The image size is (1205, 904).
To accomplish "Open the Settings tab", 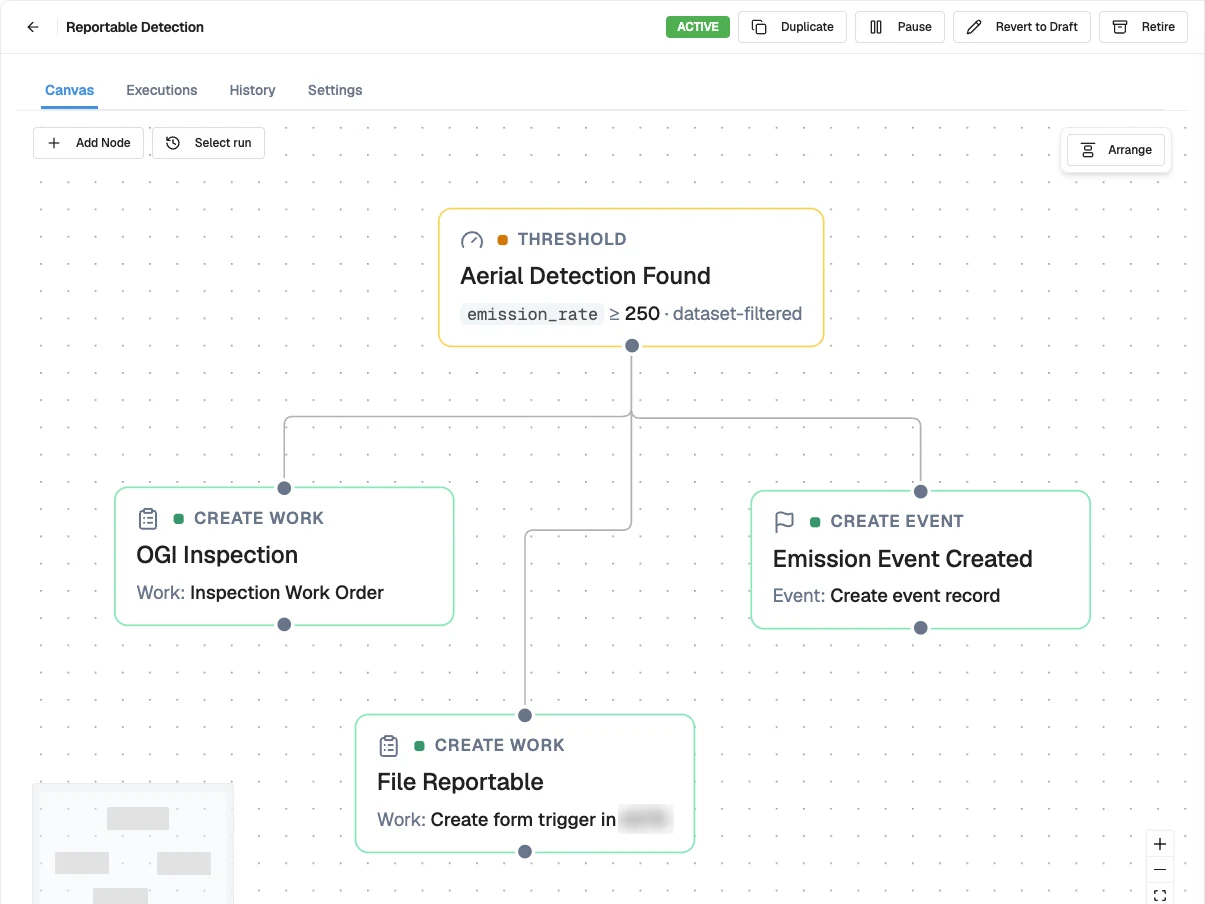I will coord(335,90).
